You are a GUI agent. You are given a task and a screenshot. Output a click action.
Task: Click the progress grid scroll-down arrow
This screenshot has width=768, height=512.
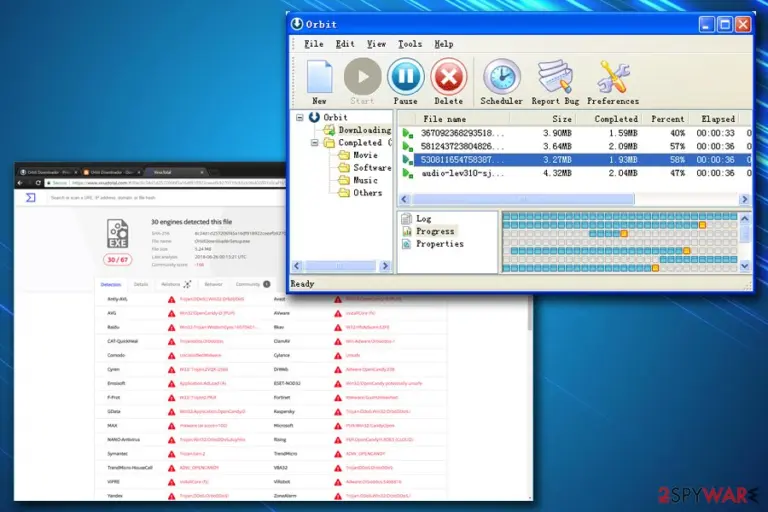[744, 266]
